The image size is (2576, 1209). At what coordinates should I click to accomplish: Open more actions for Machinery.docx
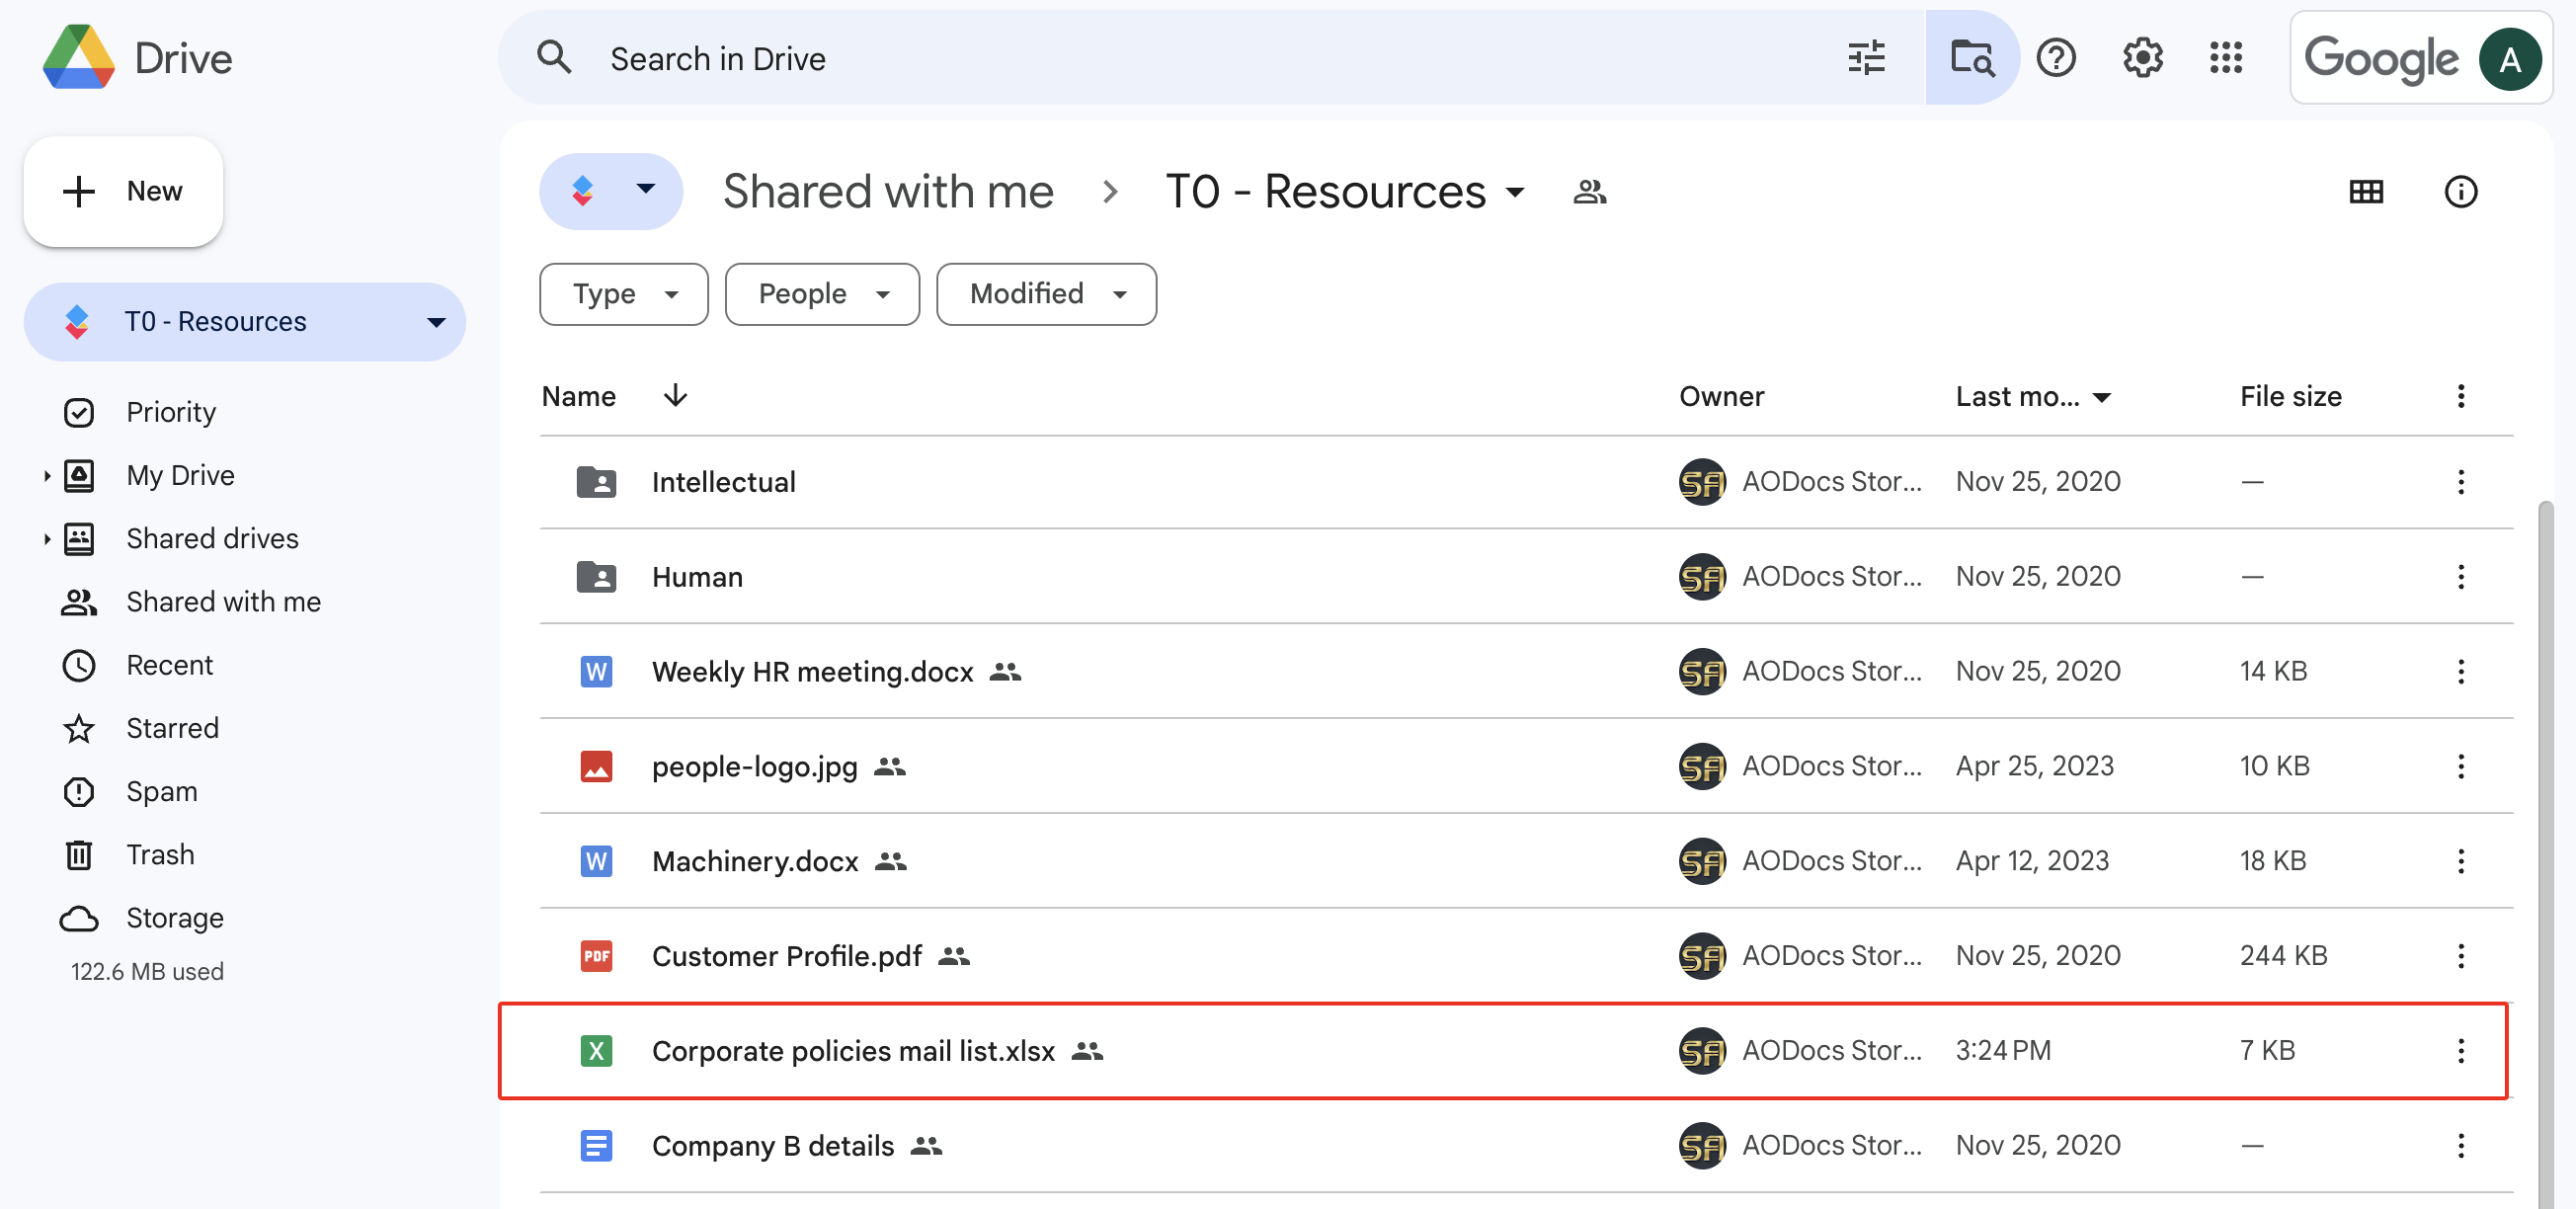[2460, 861]
